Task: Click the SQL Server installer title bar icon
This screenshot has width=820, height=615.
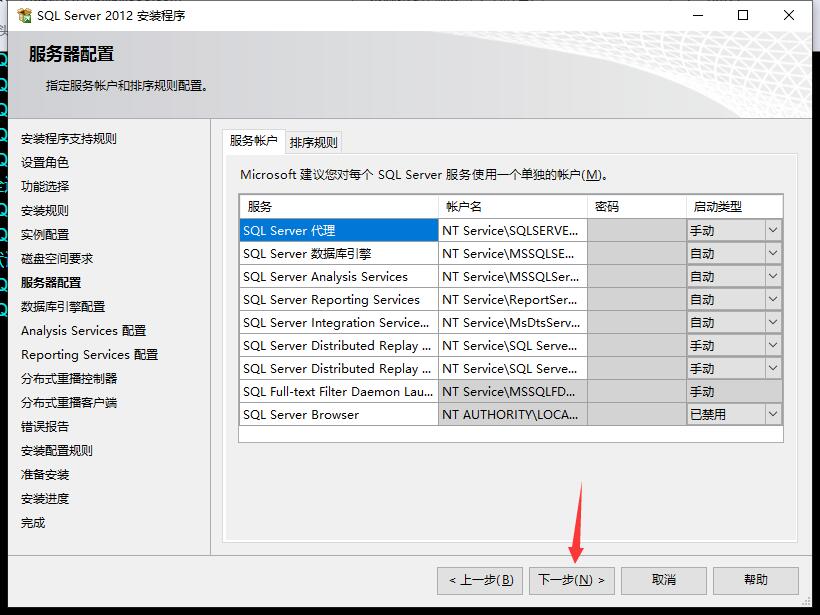Action: (x=24, y=16)
